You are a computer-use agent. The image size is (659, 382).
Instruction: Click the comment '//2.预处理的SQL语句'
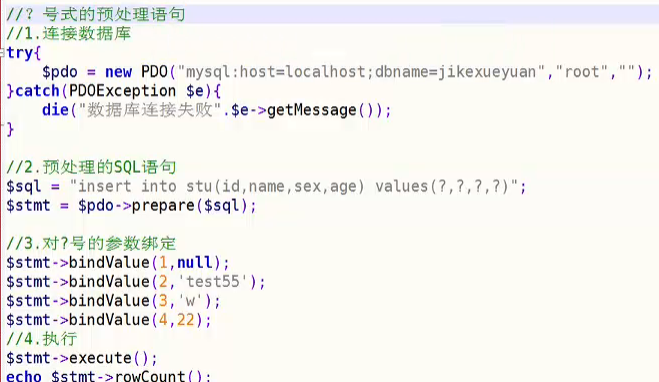tap(91, 167)
